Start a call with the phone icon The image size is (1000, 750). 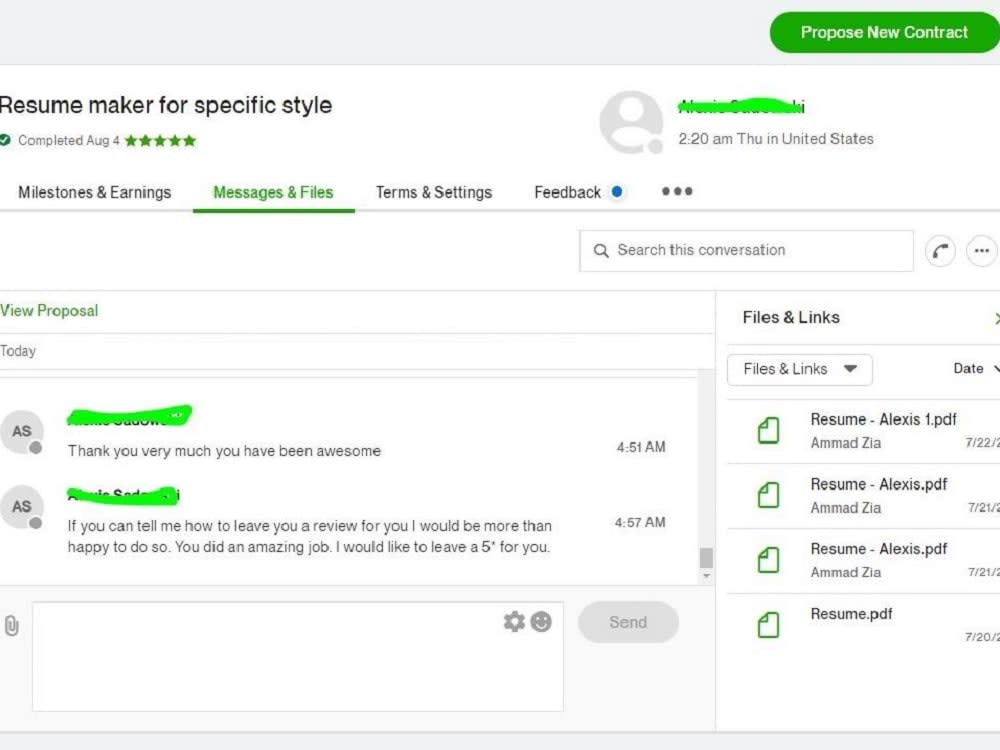[x=940, y=251]
